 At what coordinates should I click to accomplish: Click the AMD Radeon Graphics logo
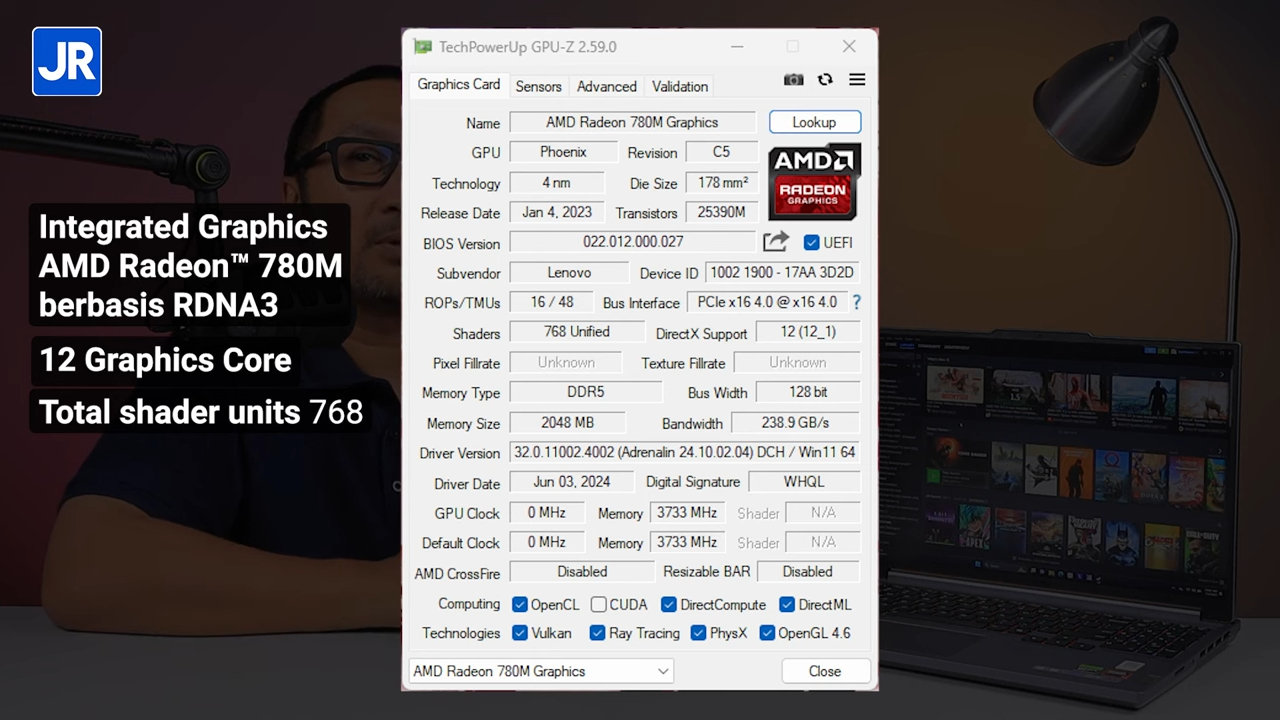click(x=813, y=183)
